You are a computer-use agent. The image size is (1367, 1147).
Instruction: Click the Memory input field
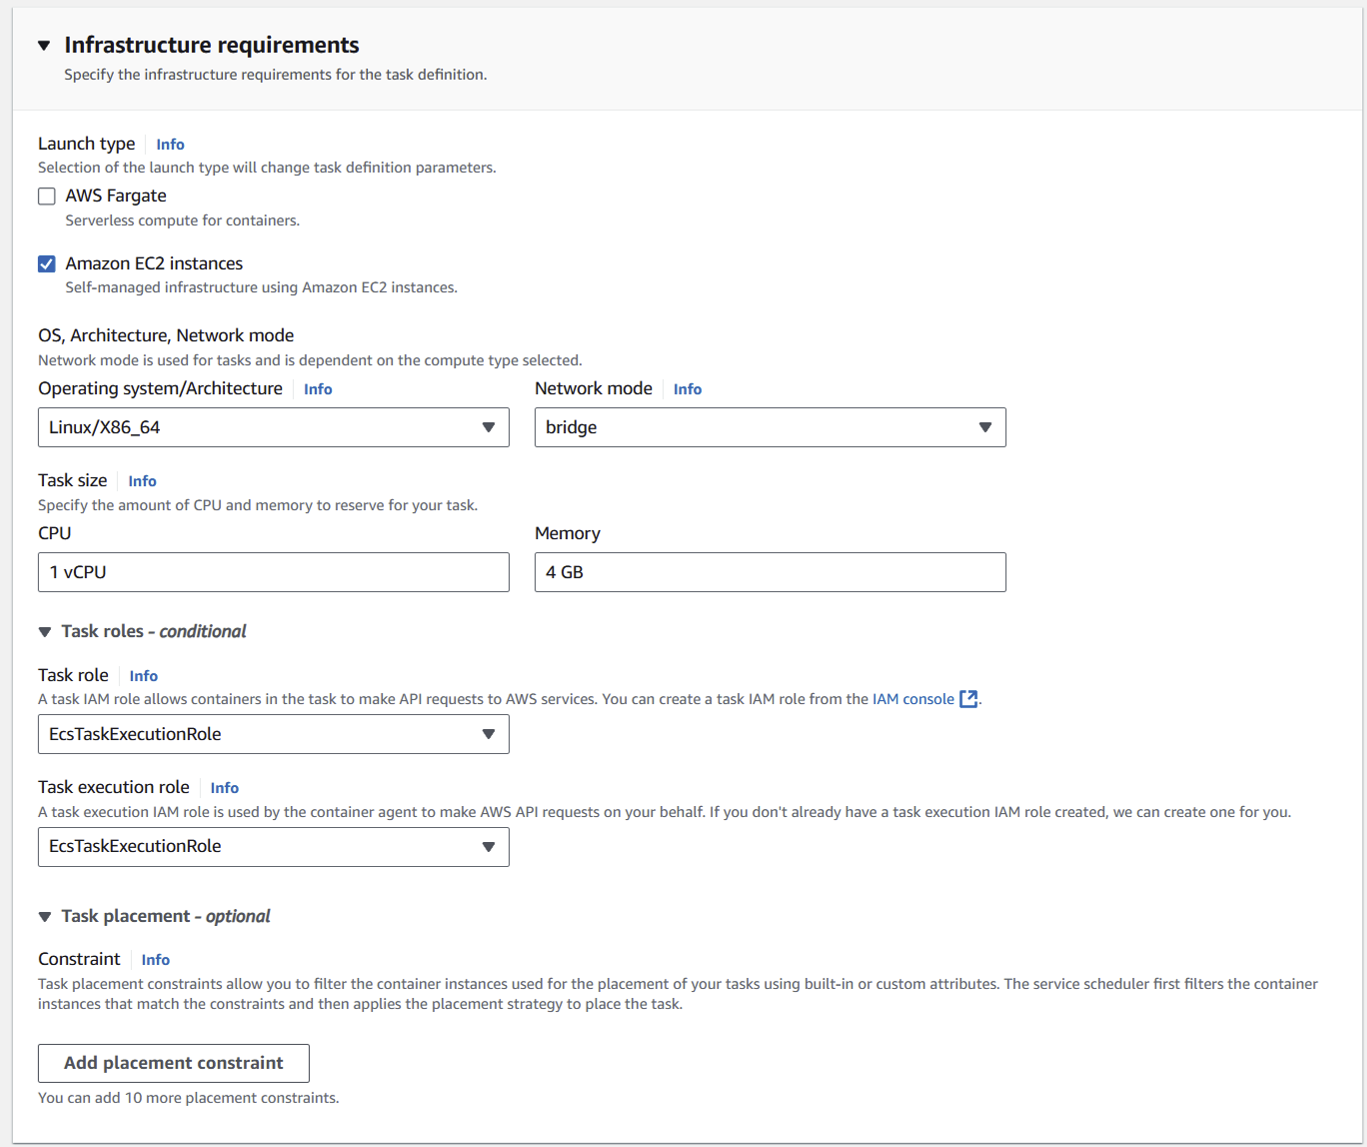(769, 572)
